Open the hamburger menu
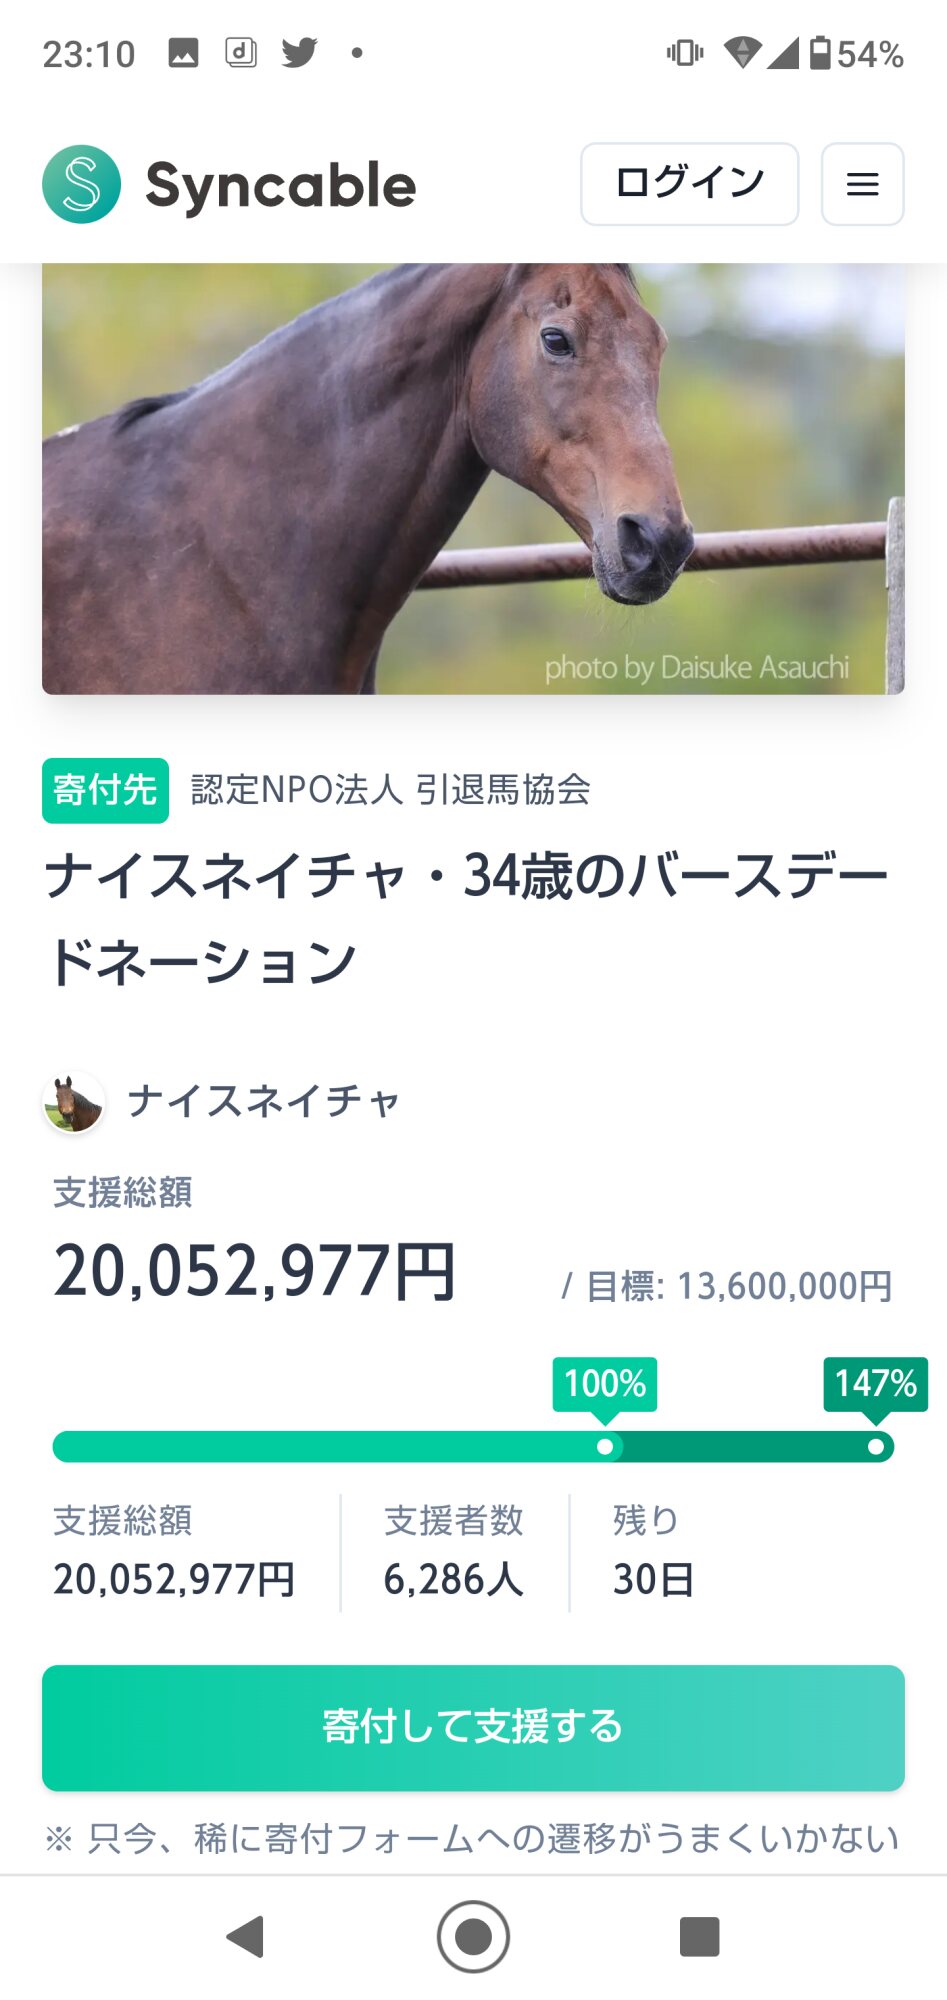 [862, 184]
